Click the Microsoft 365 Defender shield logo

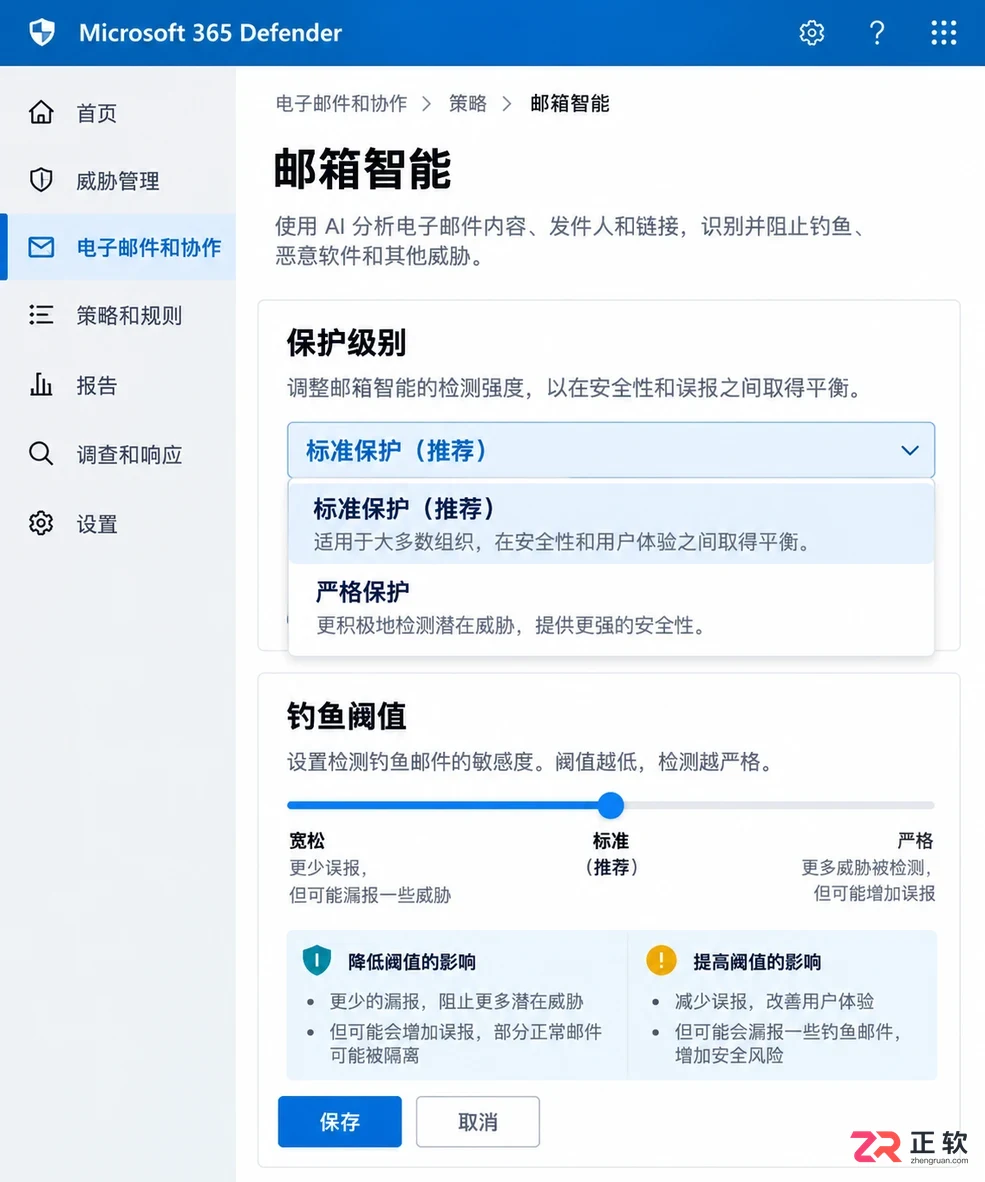pyautogui.click(x=41, y=32)
